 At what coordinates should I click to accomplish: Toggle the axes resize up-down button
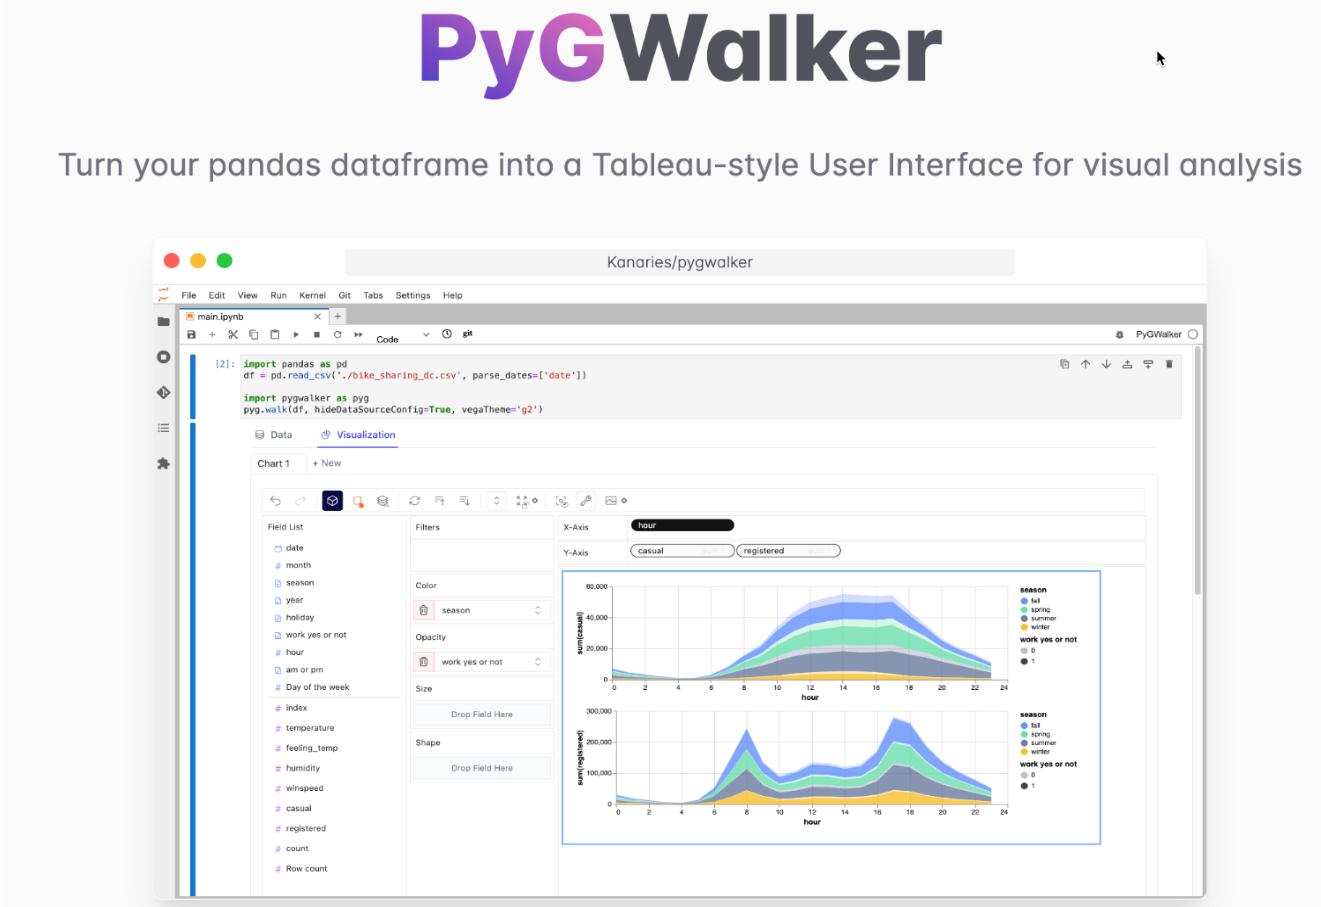pyautogui.click(x=497, y=501)
